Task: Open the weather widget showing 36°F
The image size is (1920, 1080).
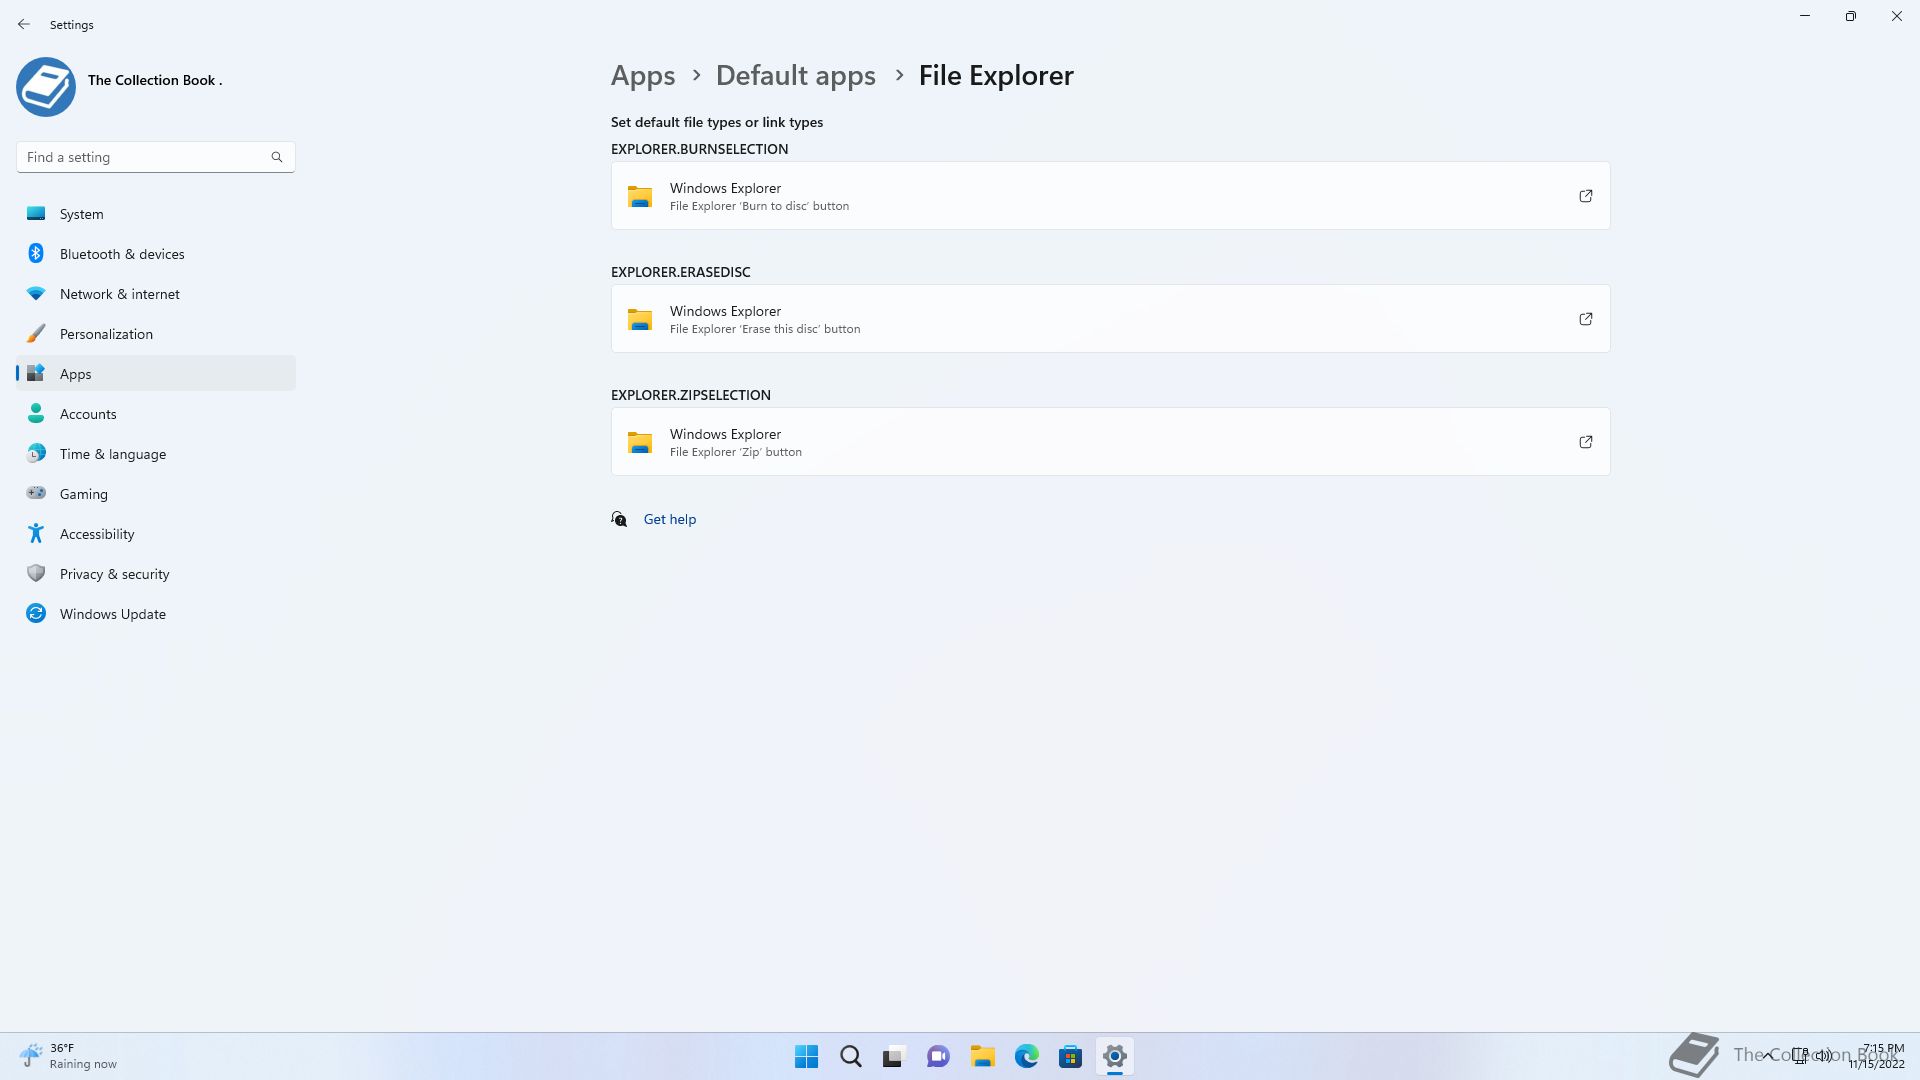Action: click(68, 1056)
